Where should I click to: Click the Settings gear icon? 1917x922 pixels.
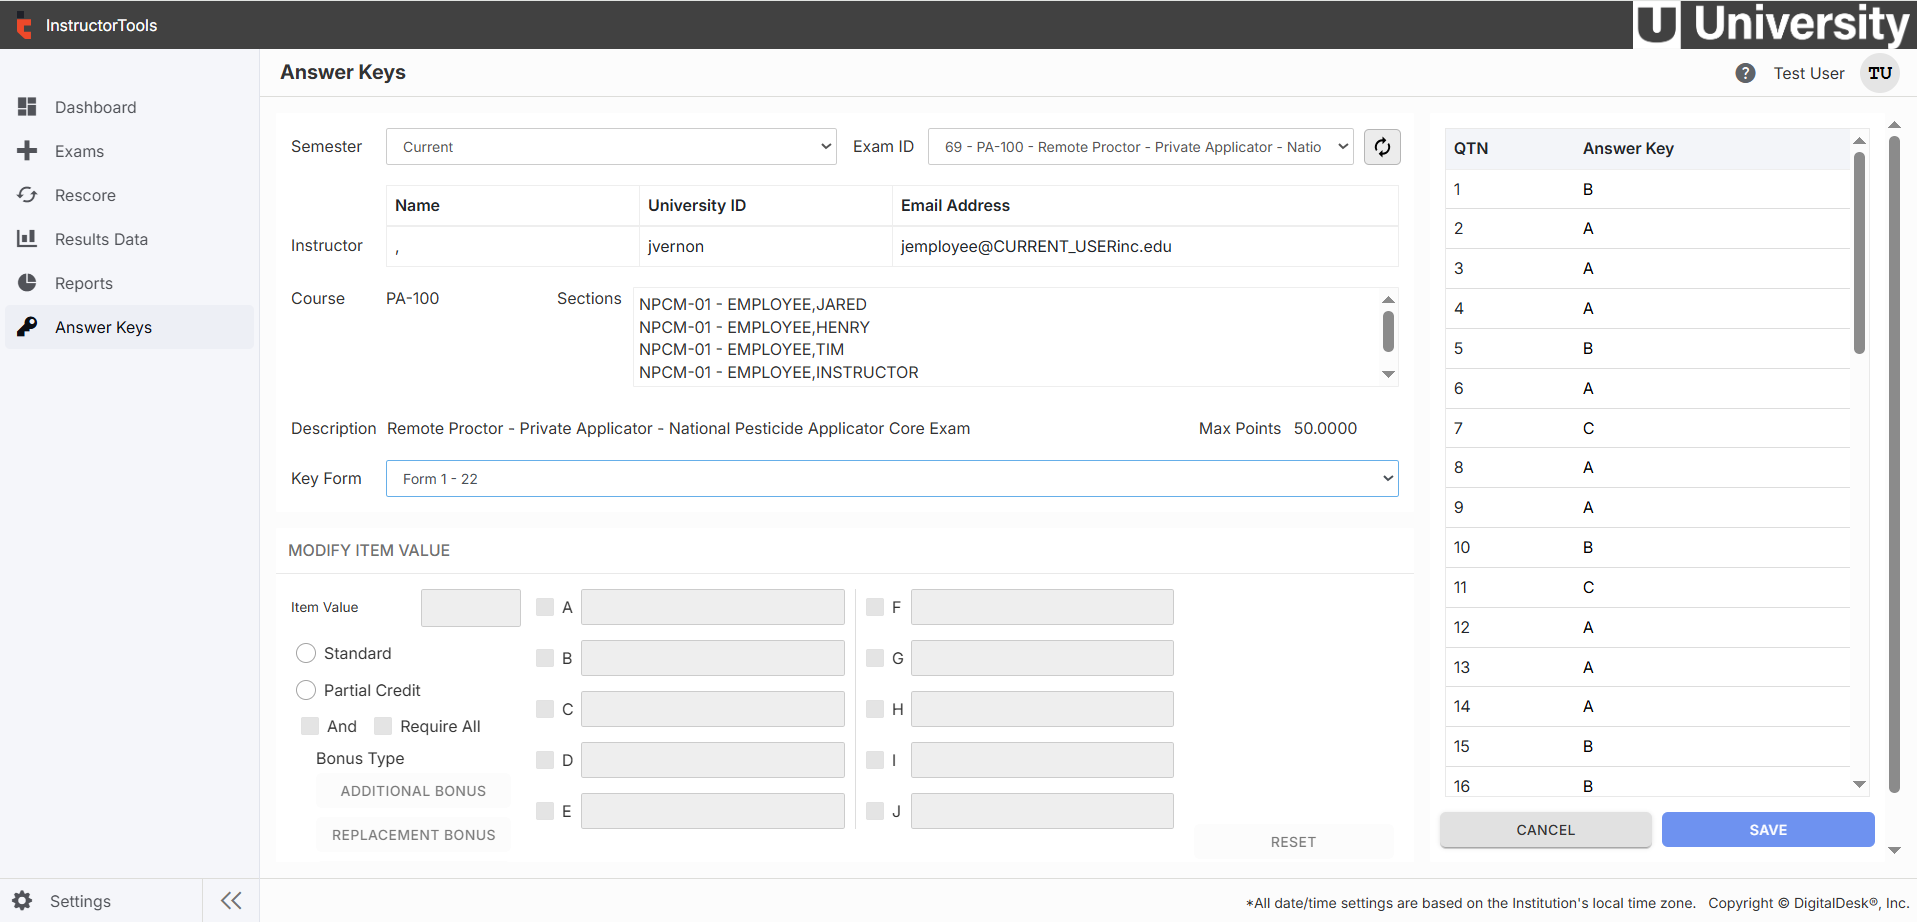(23, 901)
